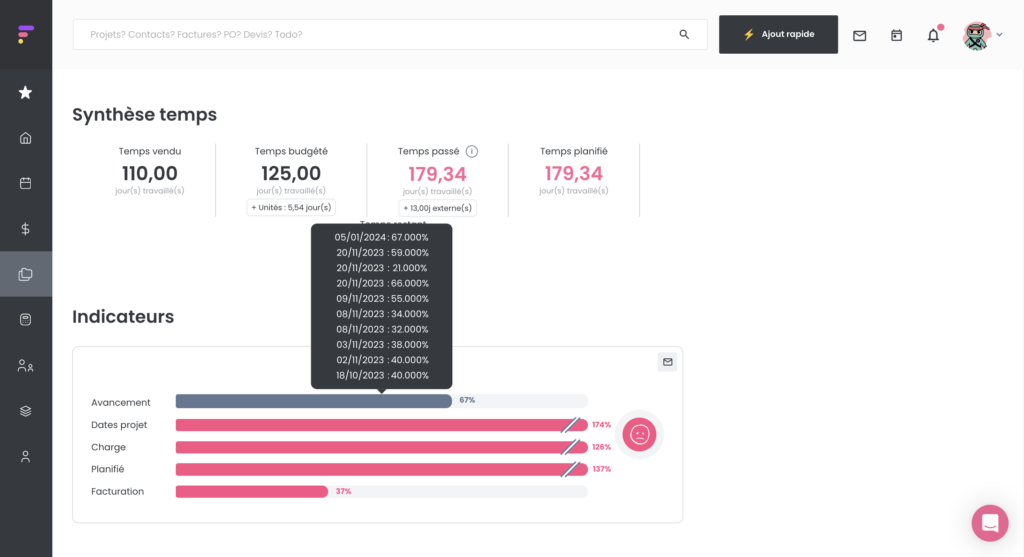Go to home icon in sidebar
The height and width of the screenshot is (557, 1024).
[25, 138]
